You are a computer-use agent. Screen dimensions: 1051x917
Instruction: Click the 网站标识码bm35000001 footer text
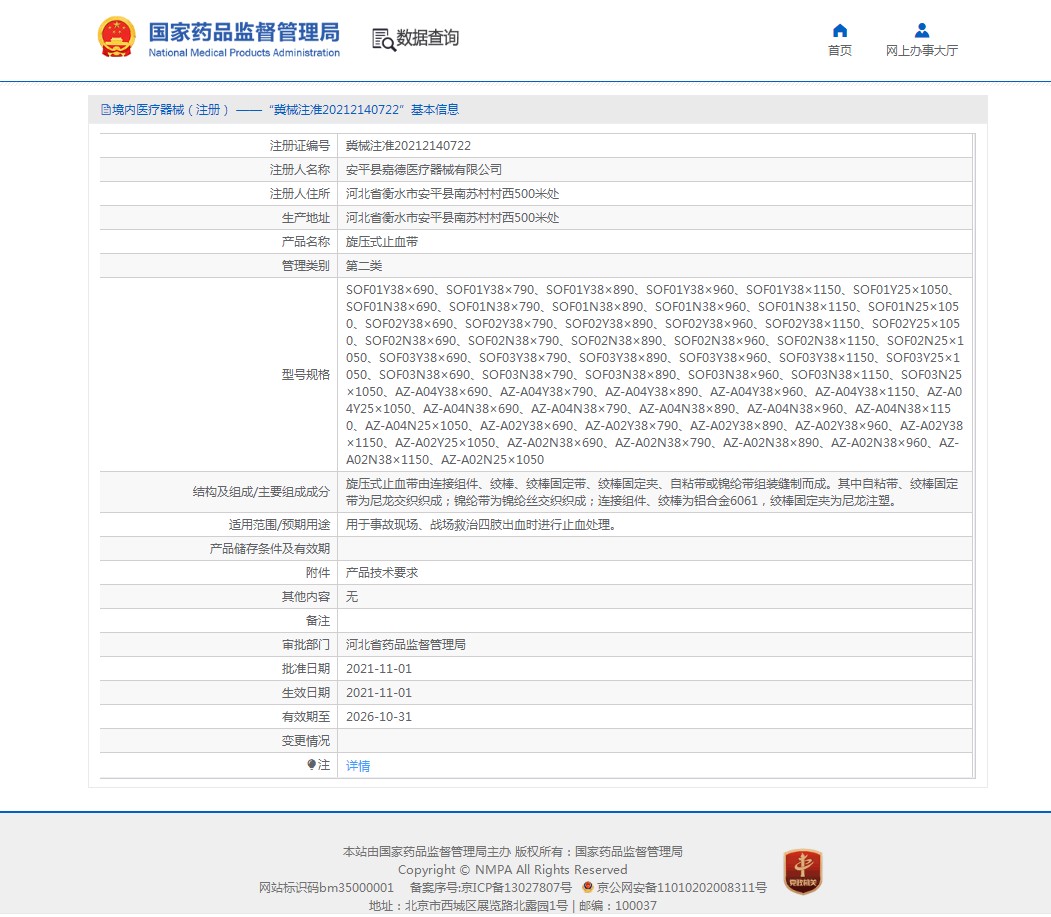326,888
